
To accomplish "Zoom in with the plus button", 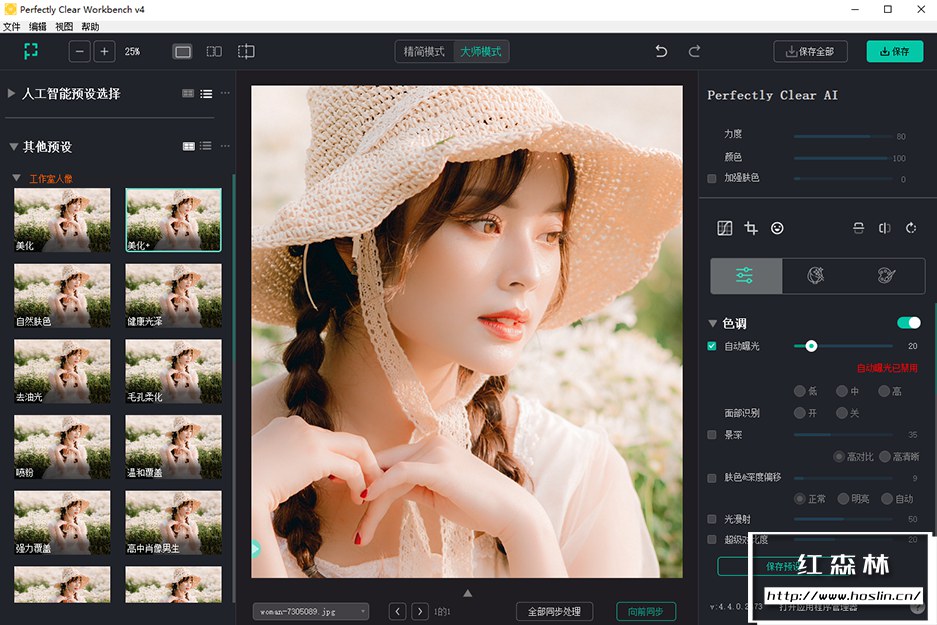I will click(104, 51).
